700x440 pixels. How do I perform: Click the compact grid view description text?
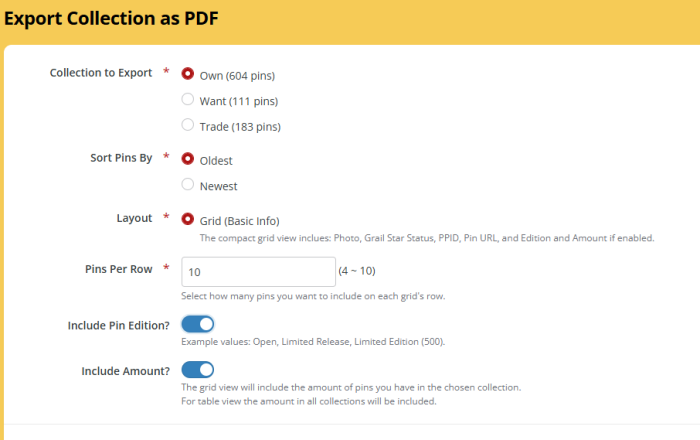tap(427, 238)
